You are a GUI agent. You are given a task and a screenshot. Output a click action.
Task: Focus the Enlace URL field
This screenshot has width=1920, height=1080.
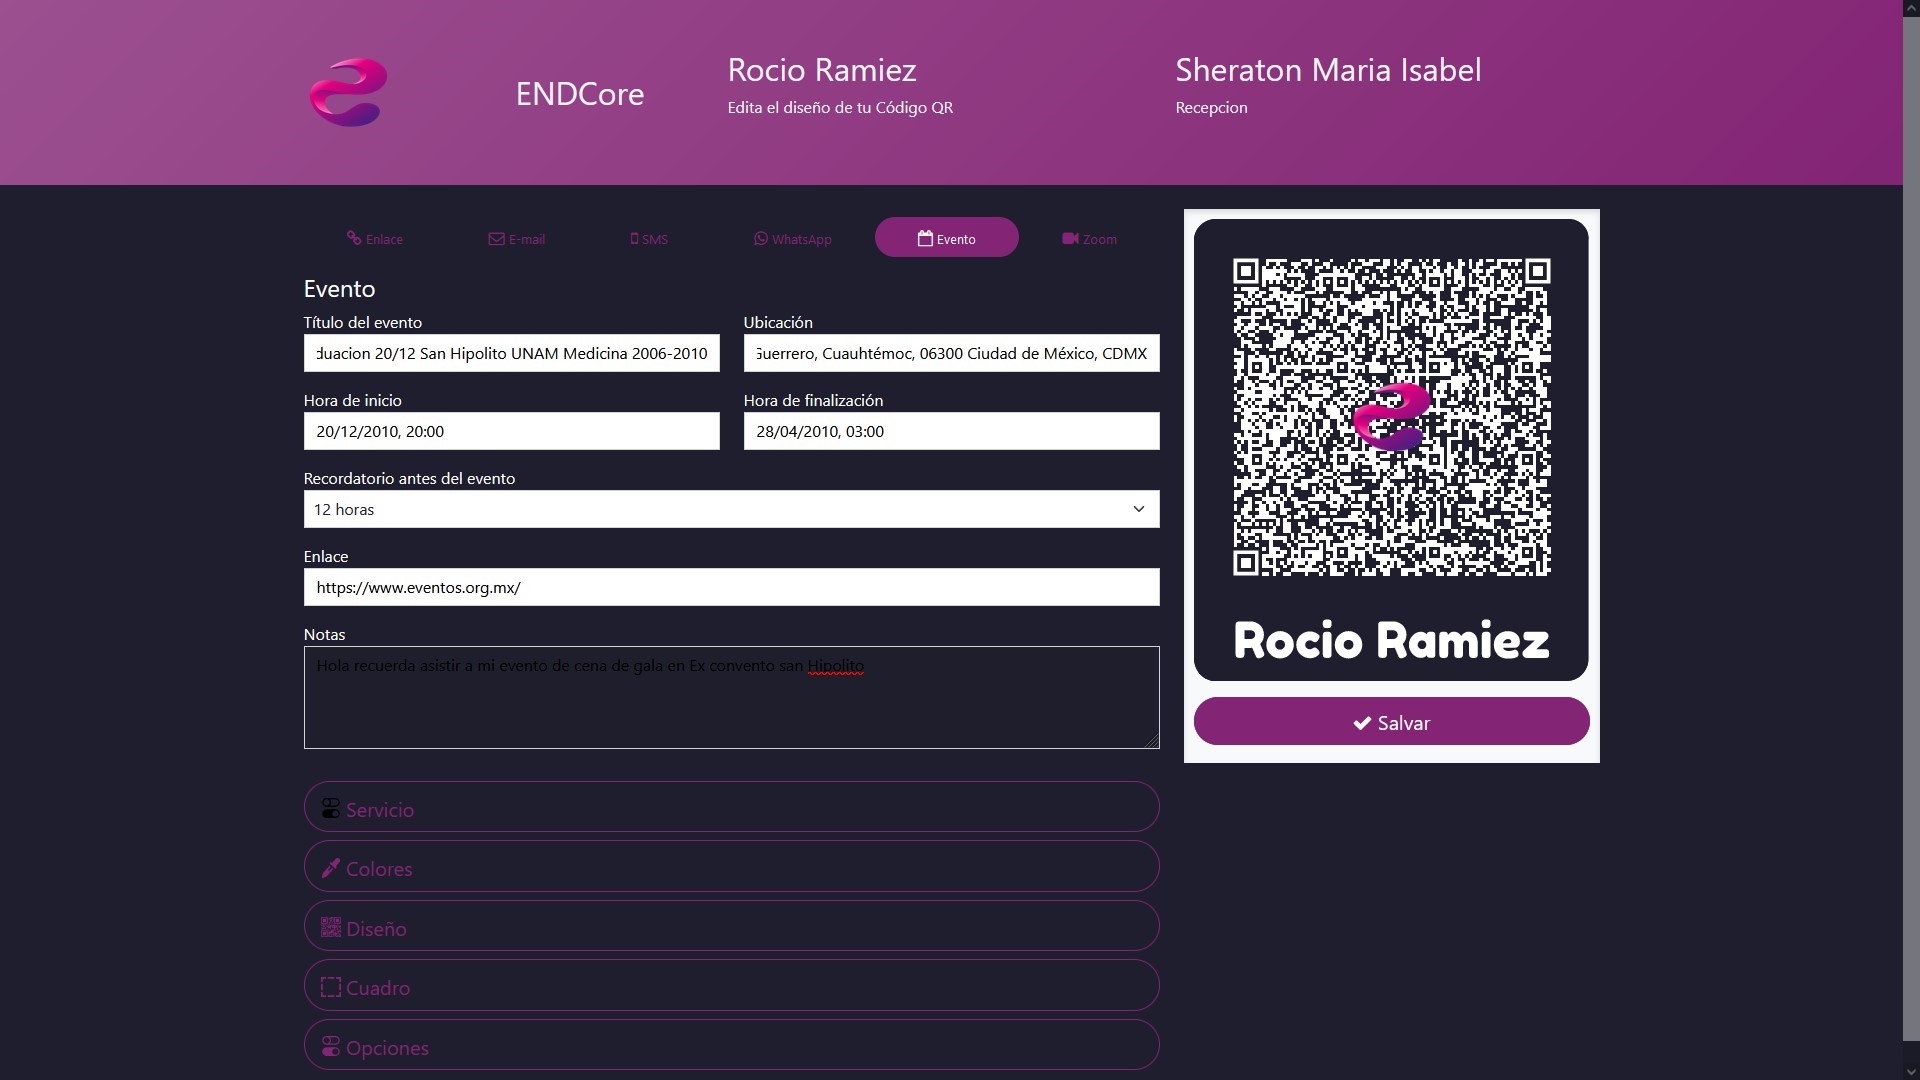pos(731,587)
